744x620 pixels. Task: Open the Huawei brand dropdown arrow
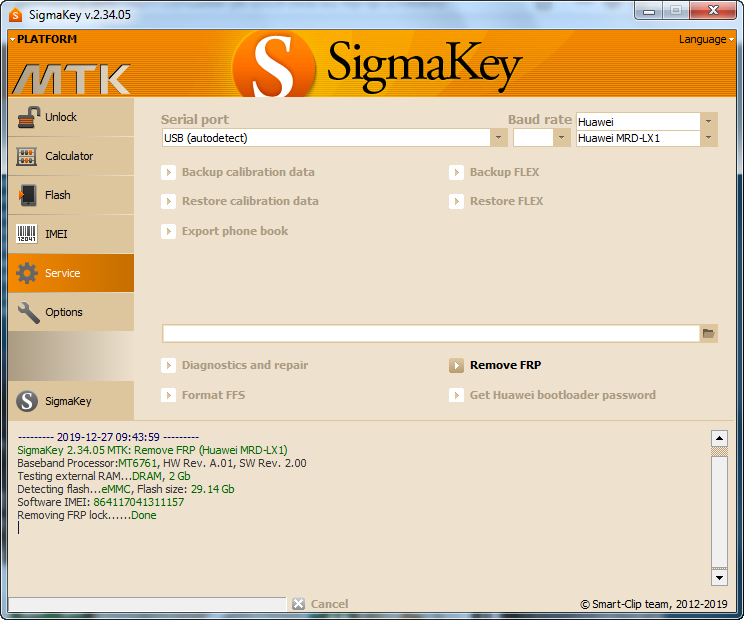[x=708, y=121]
